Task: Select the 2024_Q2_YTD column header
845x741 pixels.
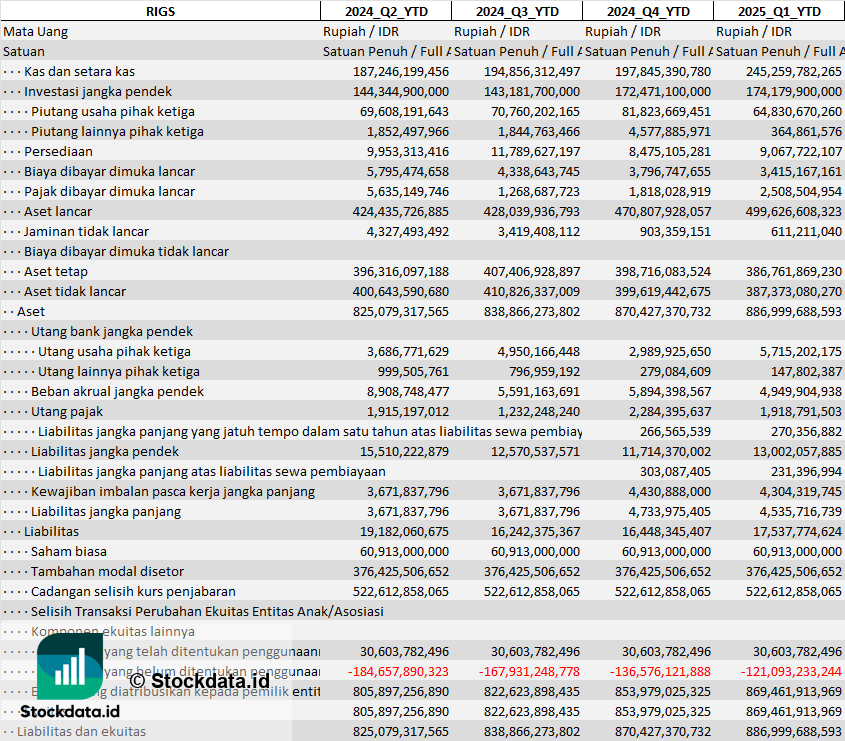Action: click(385, 11)
